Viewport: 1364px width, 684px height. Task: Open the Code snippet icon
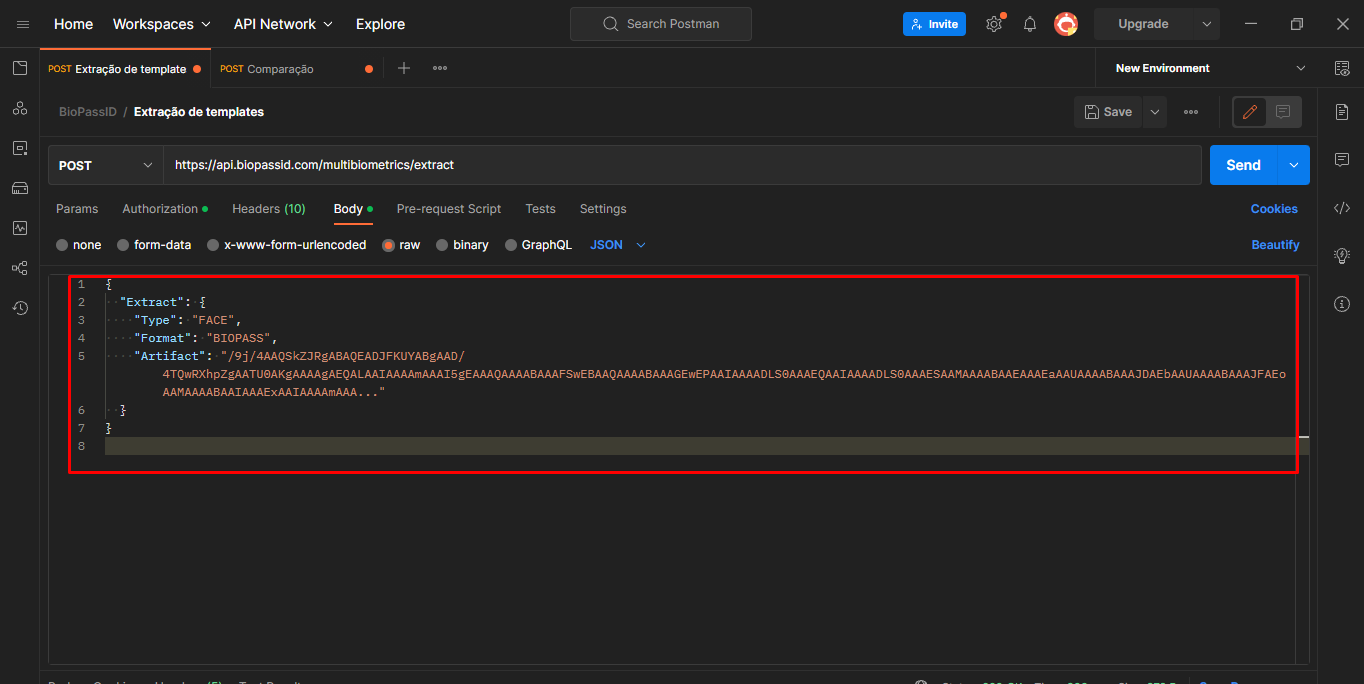(1342, 208)
